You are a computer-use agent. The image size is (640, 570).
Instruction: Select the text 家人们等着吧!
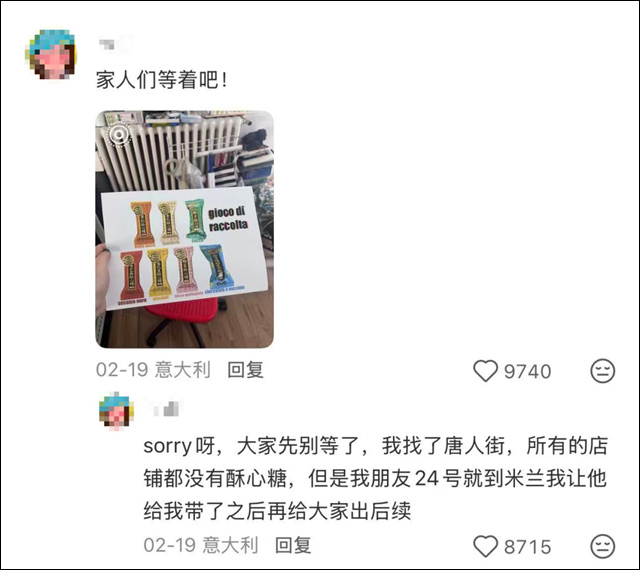pos(162,80)
